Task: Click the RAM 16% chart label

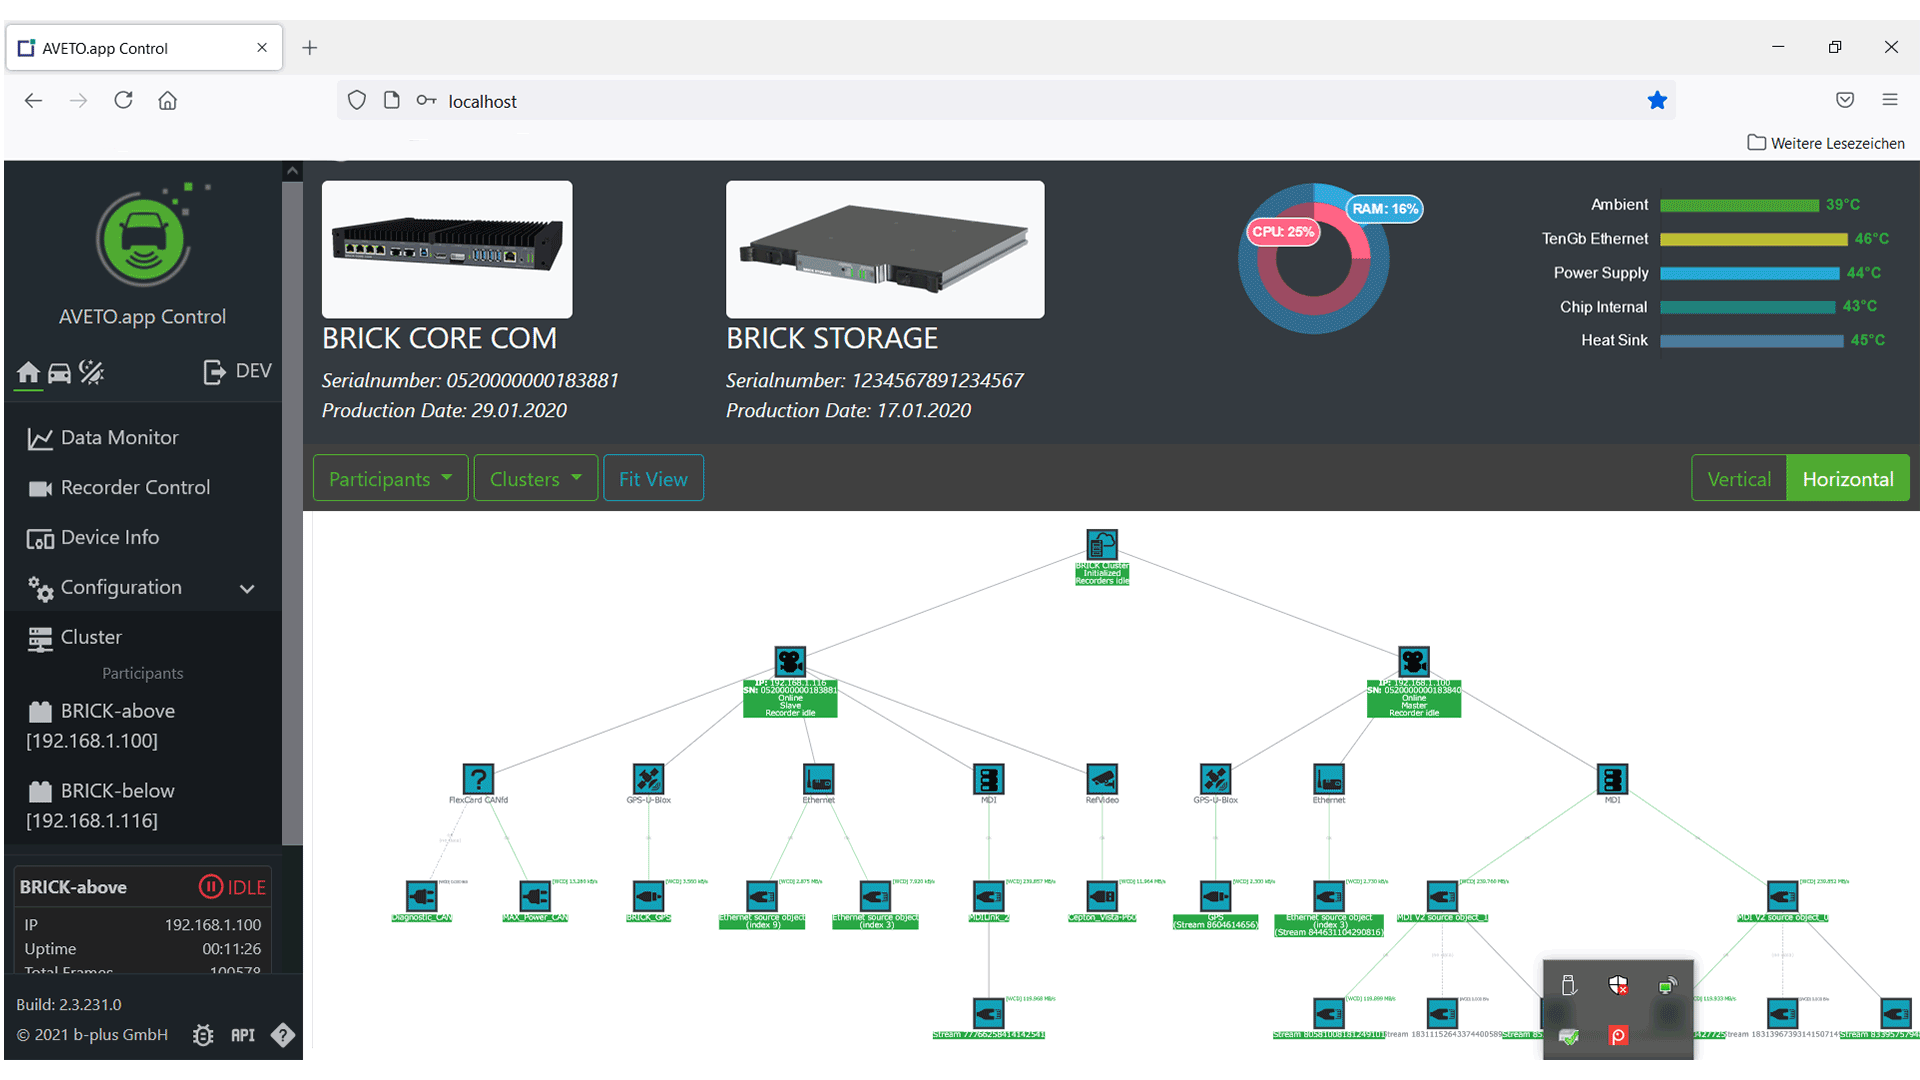Action: tap(1385, 208)
